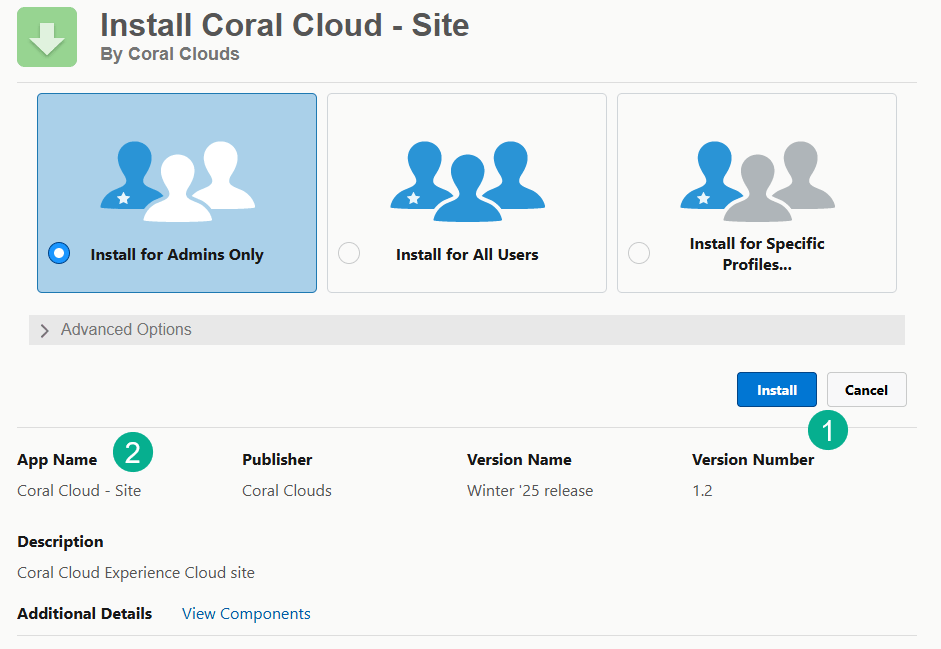Click the "Install for Admins Only" text label

tap(177, 255)
